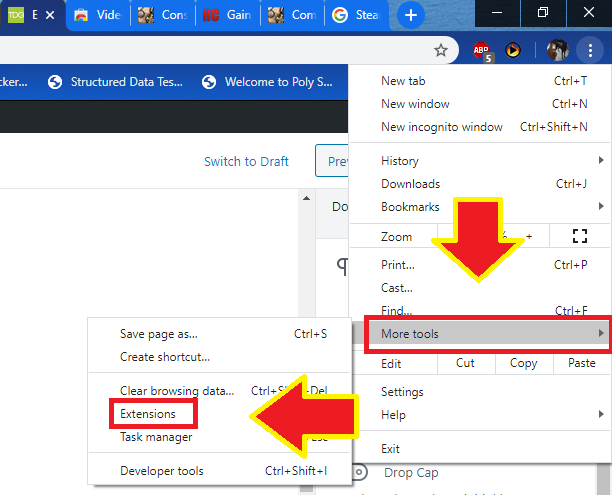
Task: Select Clear browsing data...
Action: click(x=220, y=391)
